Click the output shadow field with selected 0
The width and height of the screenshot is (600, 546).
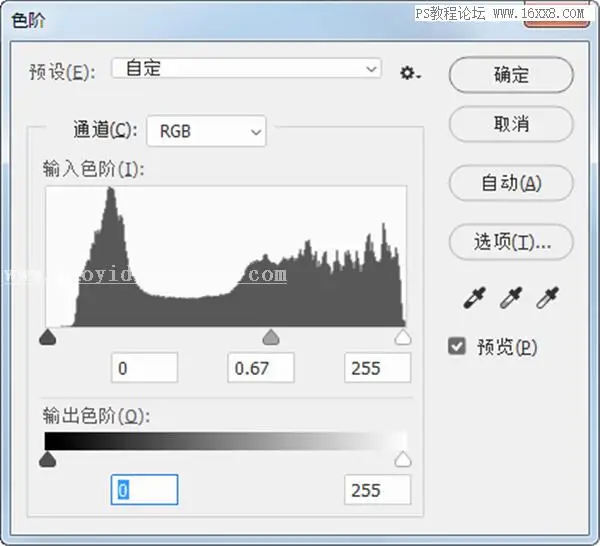[144, 489]
